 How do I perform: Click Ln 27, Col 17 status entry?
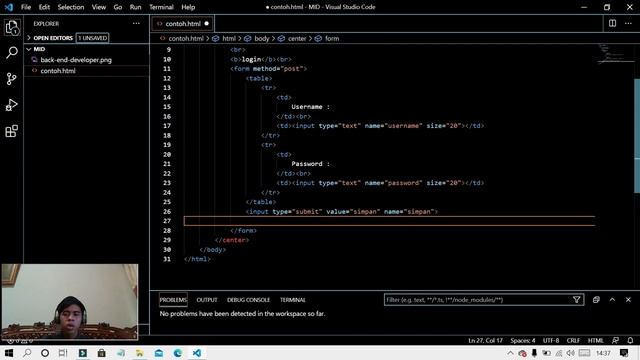point(485,340)
